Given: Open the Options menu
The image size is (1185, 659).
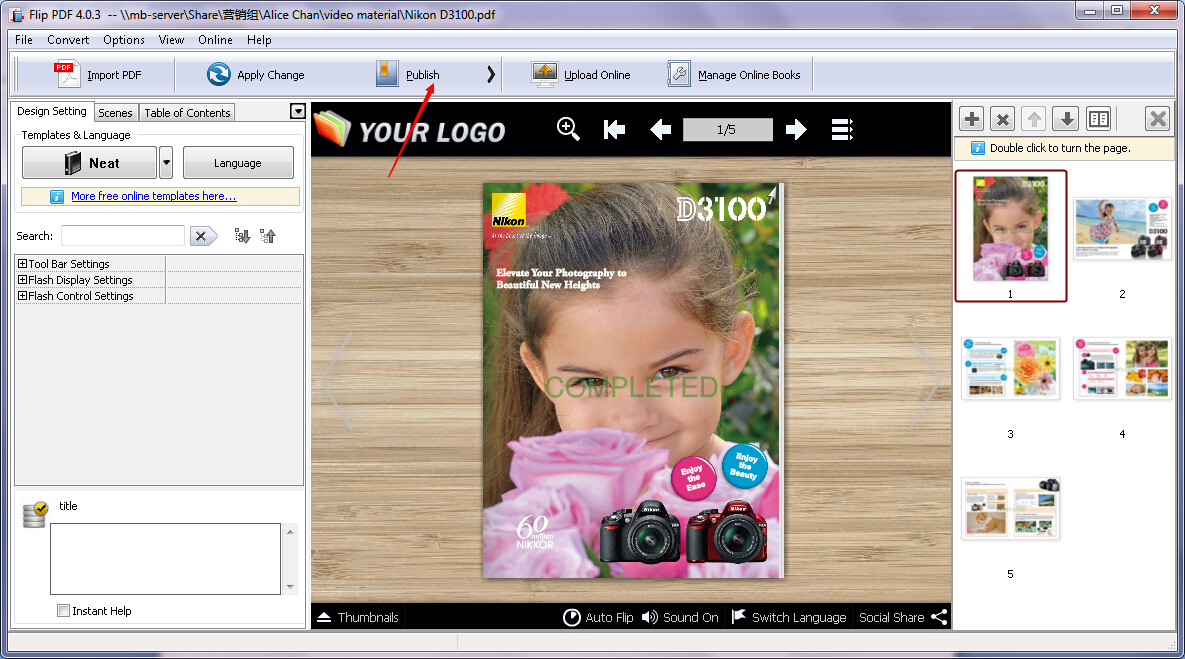Looking at the screenshot, I should click(x=124, y=40).
